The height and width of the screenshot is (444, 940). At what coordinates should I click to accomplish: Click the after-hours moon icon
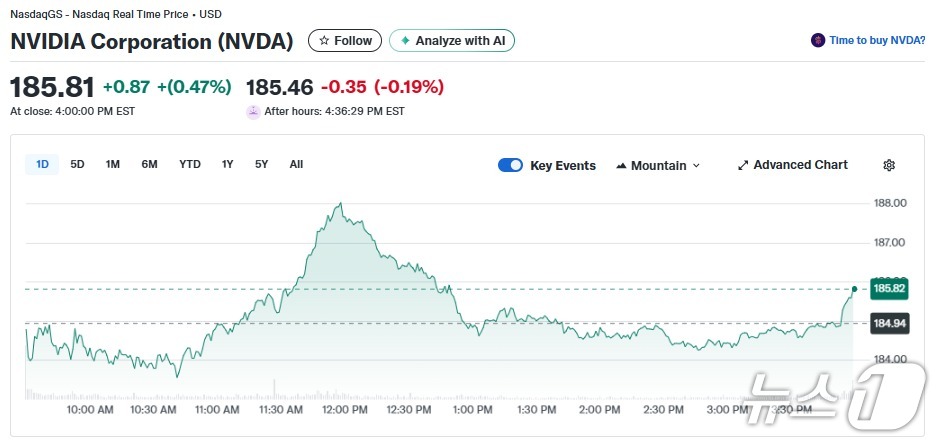click(x=253, y=111)
